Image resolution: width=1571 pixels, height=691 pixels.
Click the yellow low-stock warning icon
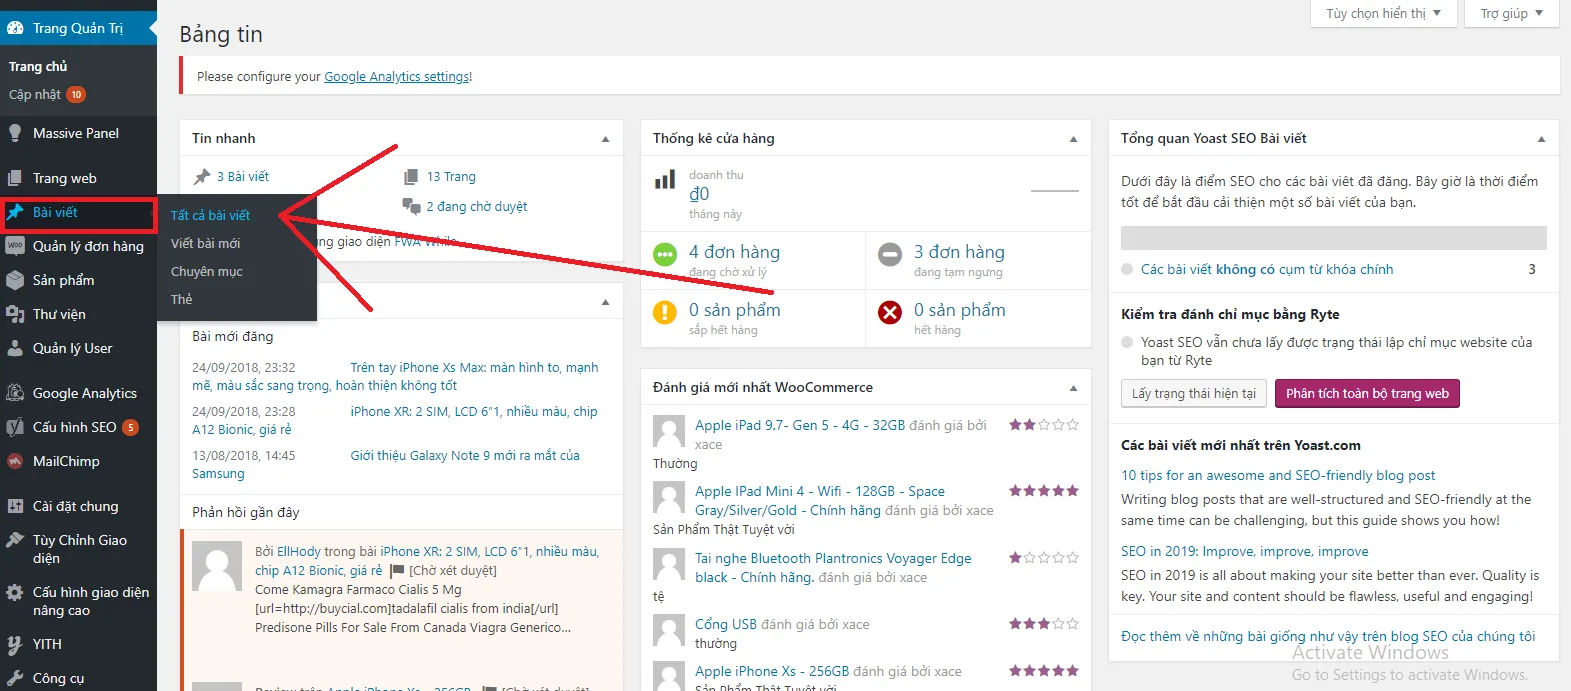pos(665,313)
